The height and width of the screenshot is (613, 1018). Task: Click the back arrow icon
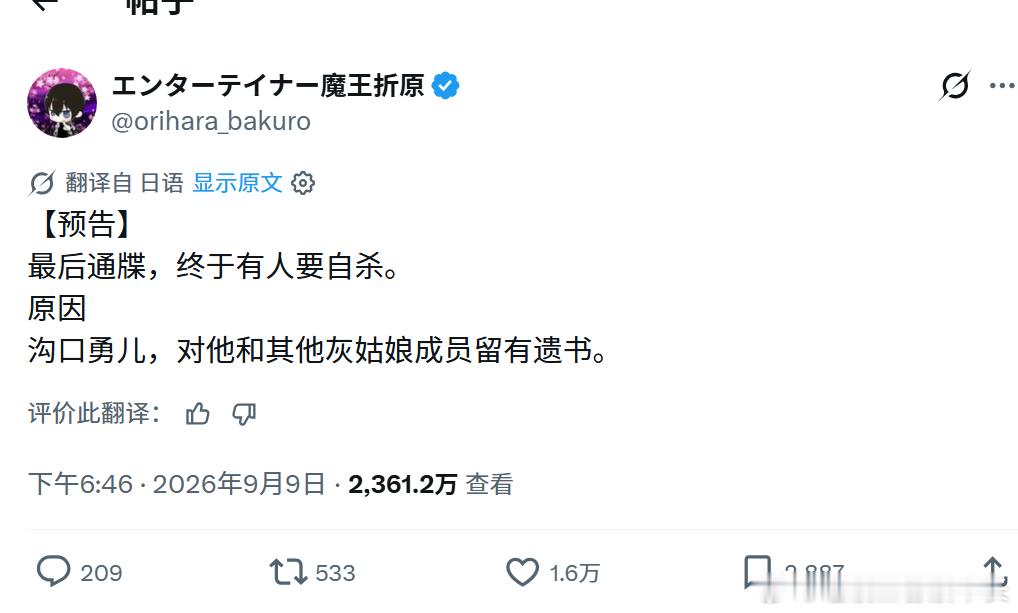tap(45, 5)
